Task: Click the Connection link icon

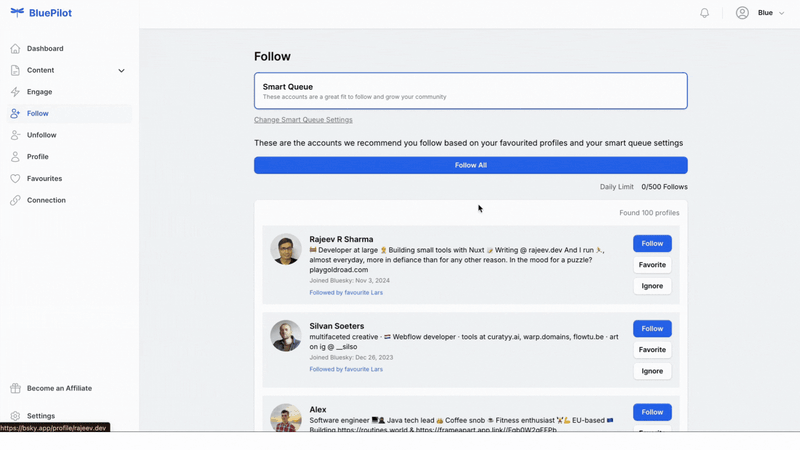Action: tap(15, 200)
